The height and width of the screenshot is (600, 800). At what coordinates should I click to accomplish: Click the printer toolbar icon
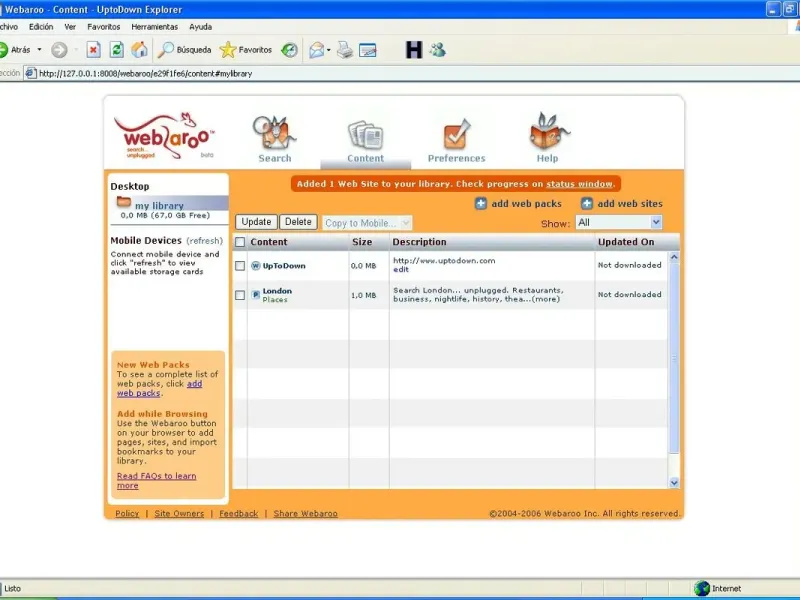pos(345,49)
